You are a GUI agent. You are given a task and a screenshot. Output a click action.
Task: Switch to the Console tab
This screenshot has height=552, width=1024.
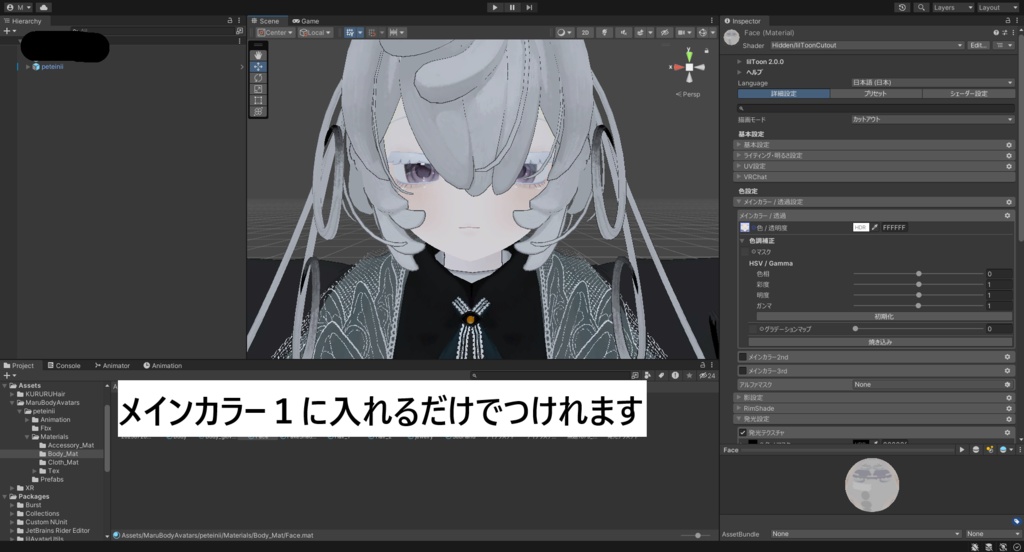pos(64,366)
